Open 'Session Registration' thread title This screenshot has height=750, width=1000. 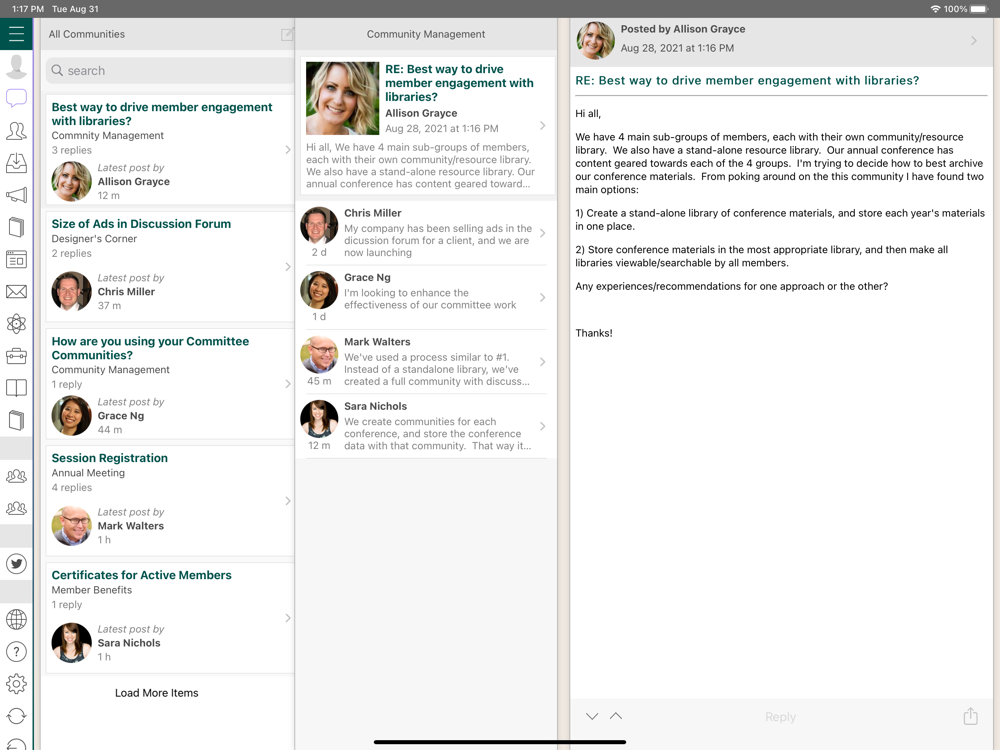click(110, 458)
